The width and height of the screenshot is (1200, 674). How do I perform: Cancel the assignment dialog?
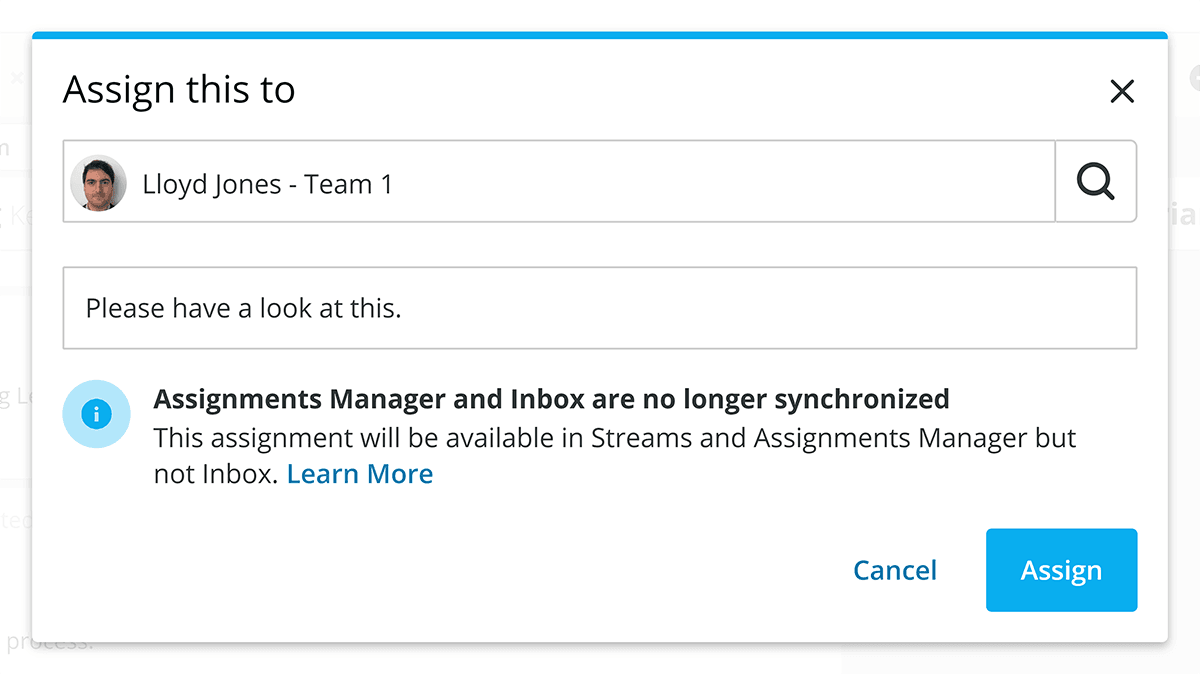895,570
